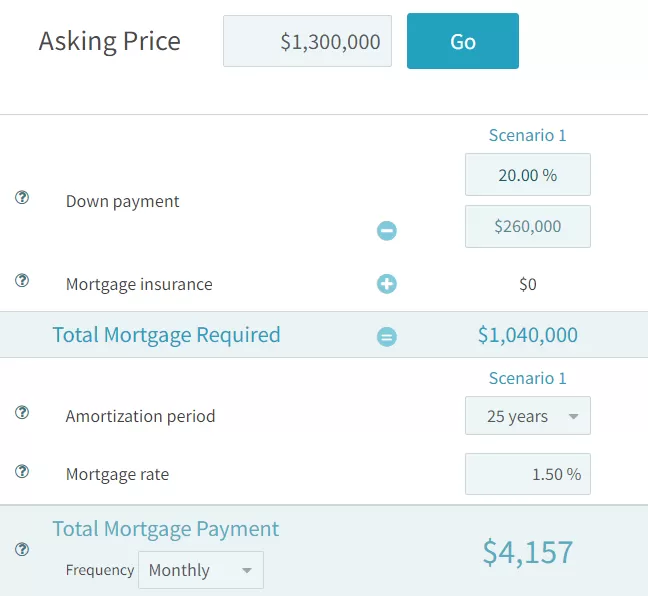Click the Go button
Image resolution: width=648 pixels, height=596 pixels.
[463, 41]
